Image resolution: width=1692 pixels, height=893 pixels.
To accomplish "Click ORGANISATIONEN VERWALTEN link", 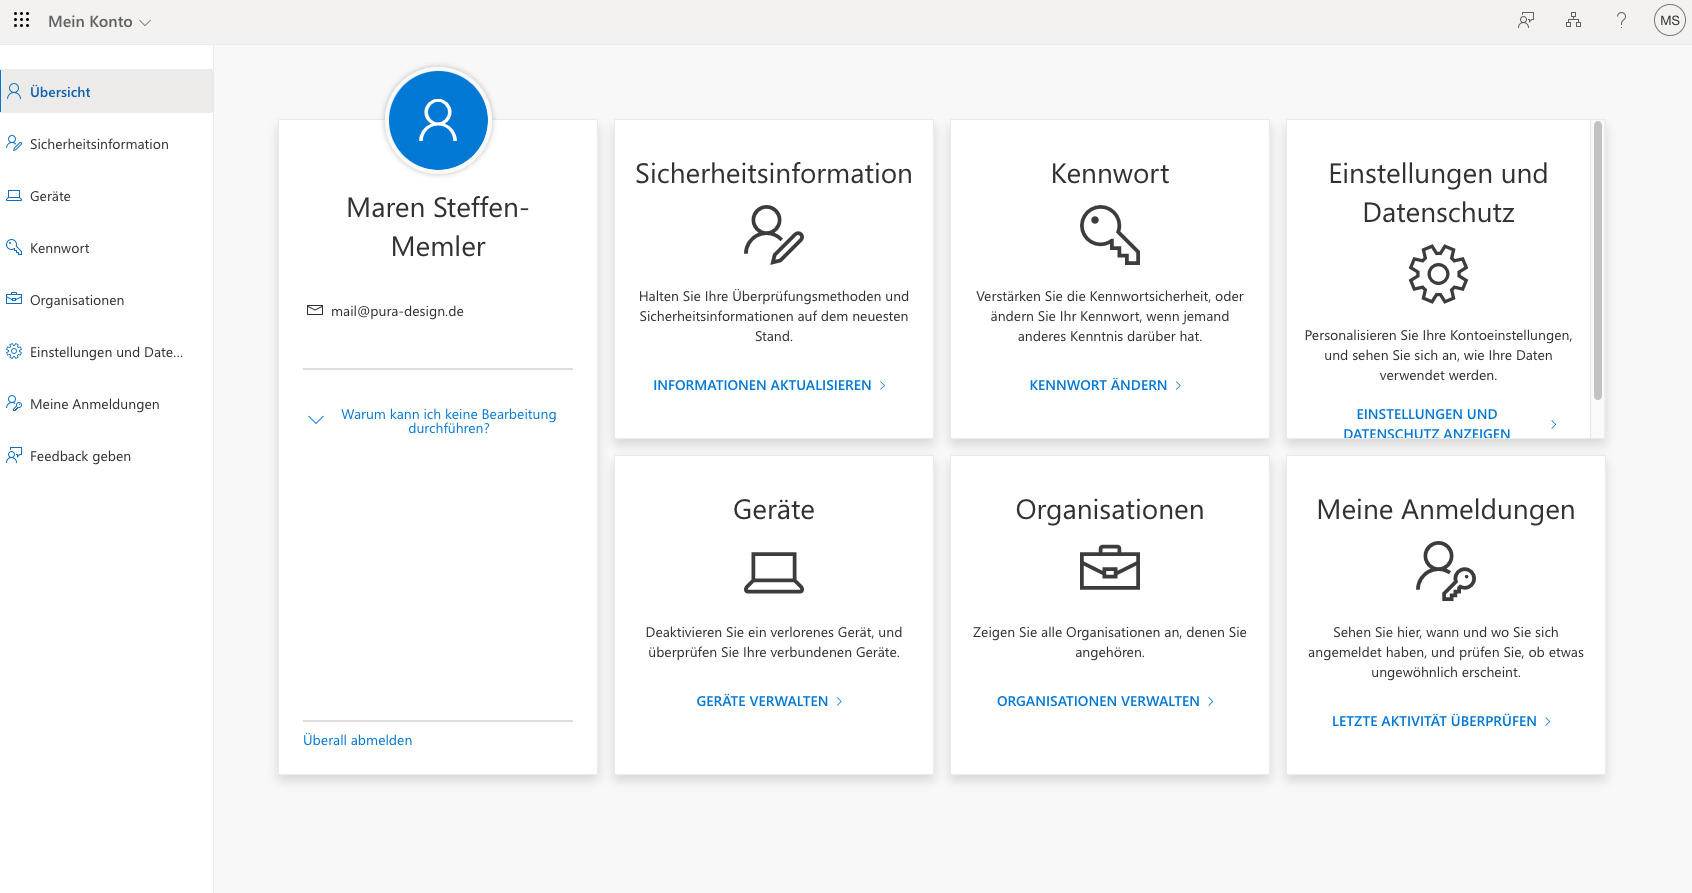I will point(1098,701).
